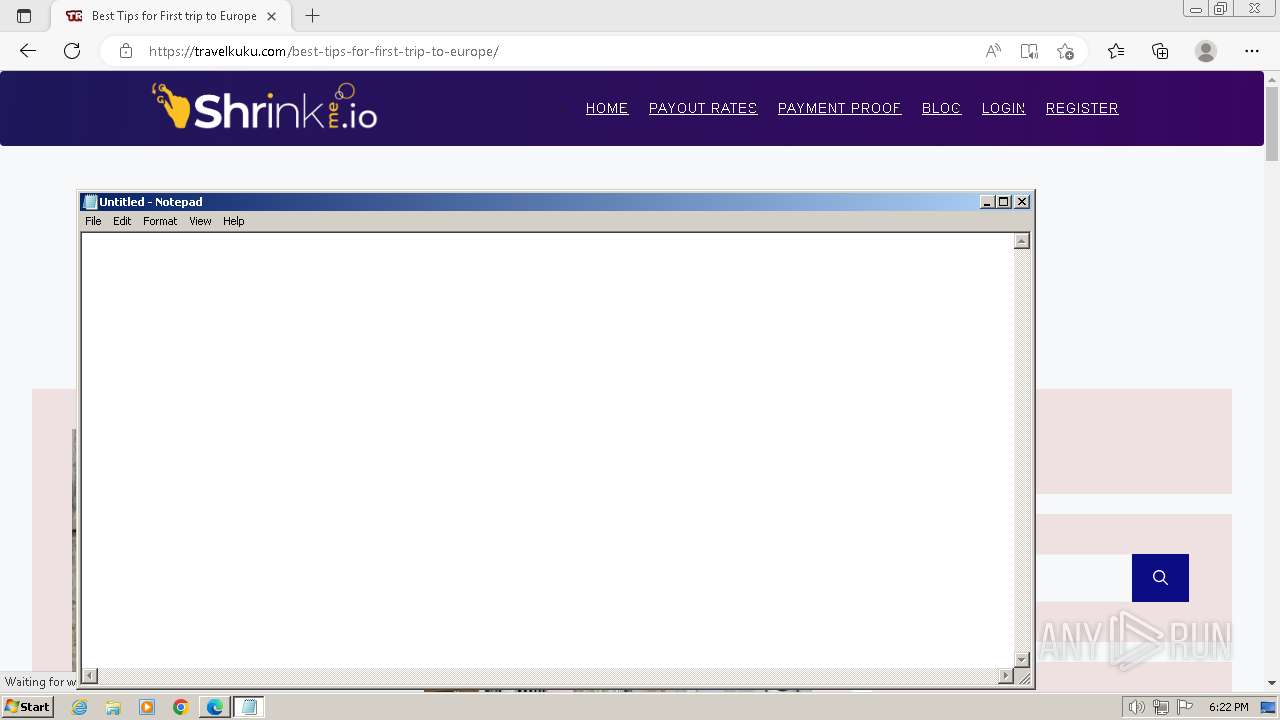The width and height of the screenshot is (1280, 720).
Task: Launch Google Chrome from taskbar
Action: click(181, 707)
